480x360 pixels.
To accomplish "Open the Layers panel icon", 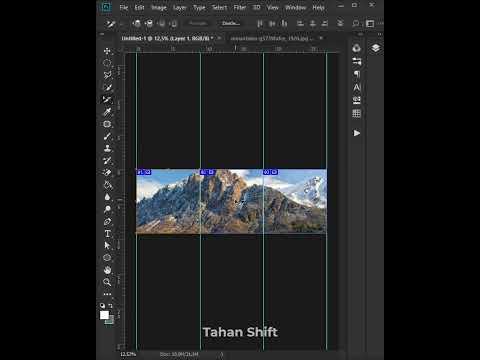I will (376, 48).
